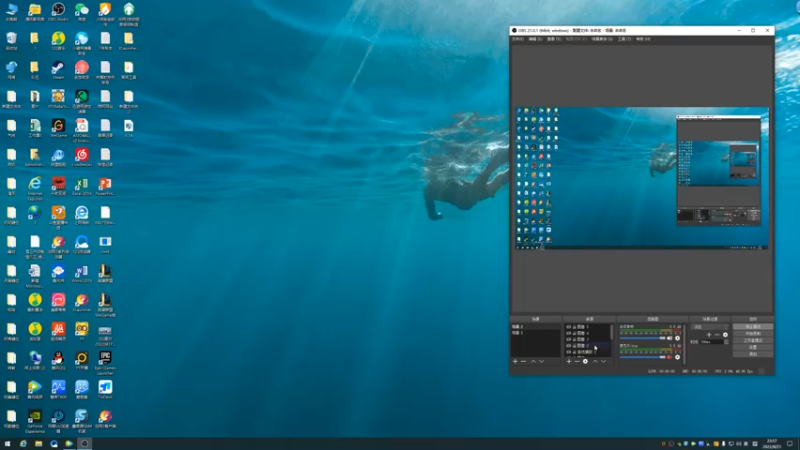
Task: Click the Sources list vertical scrollbar
Action: pos(612,332)
